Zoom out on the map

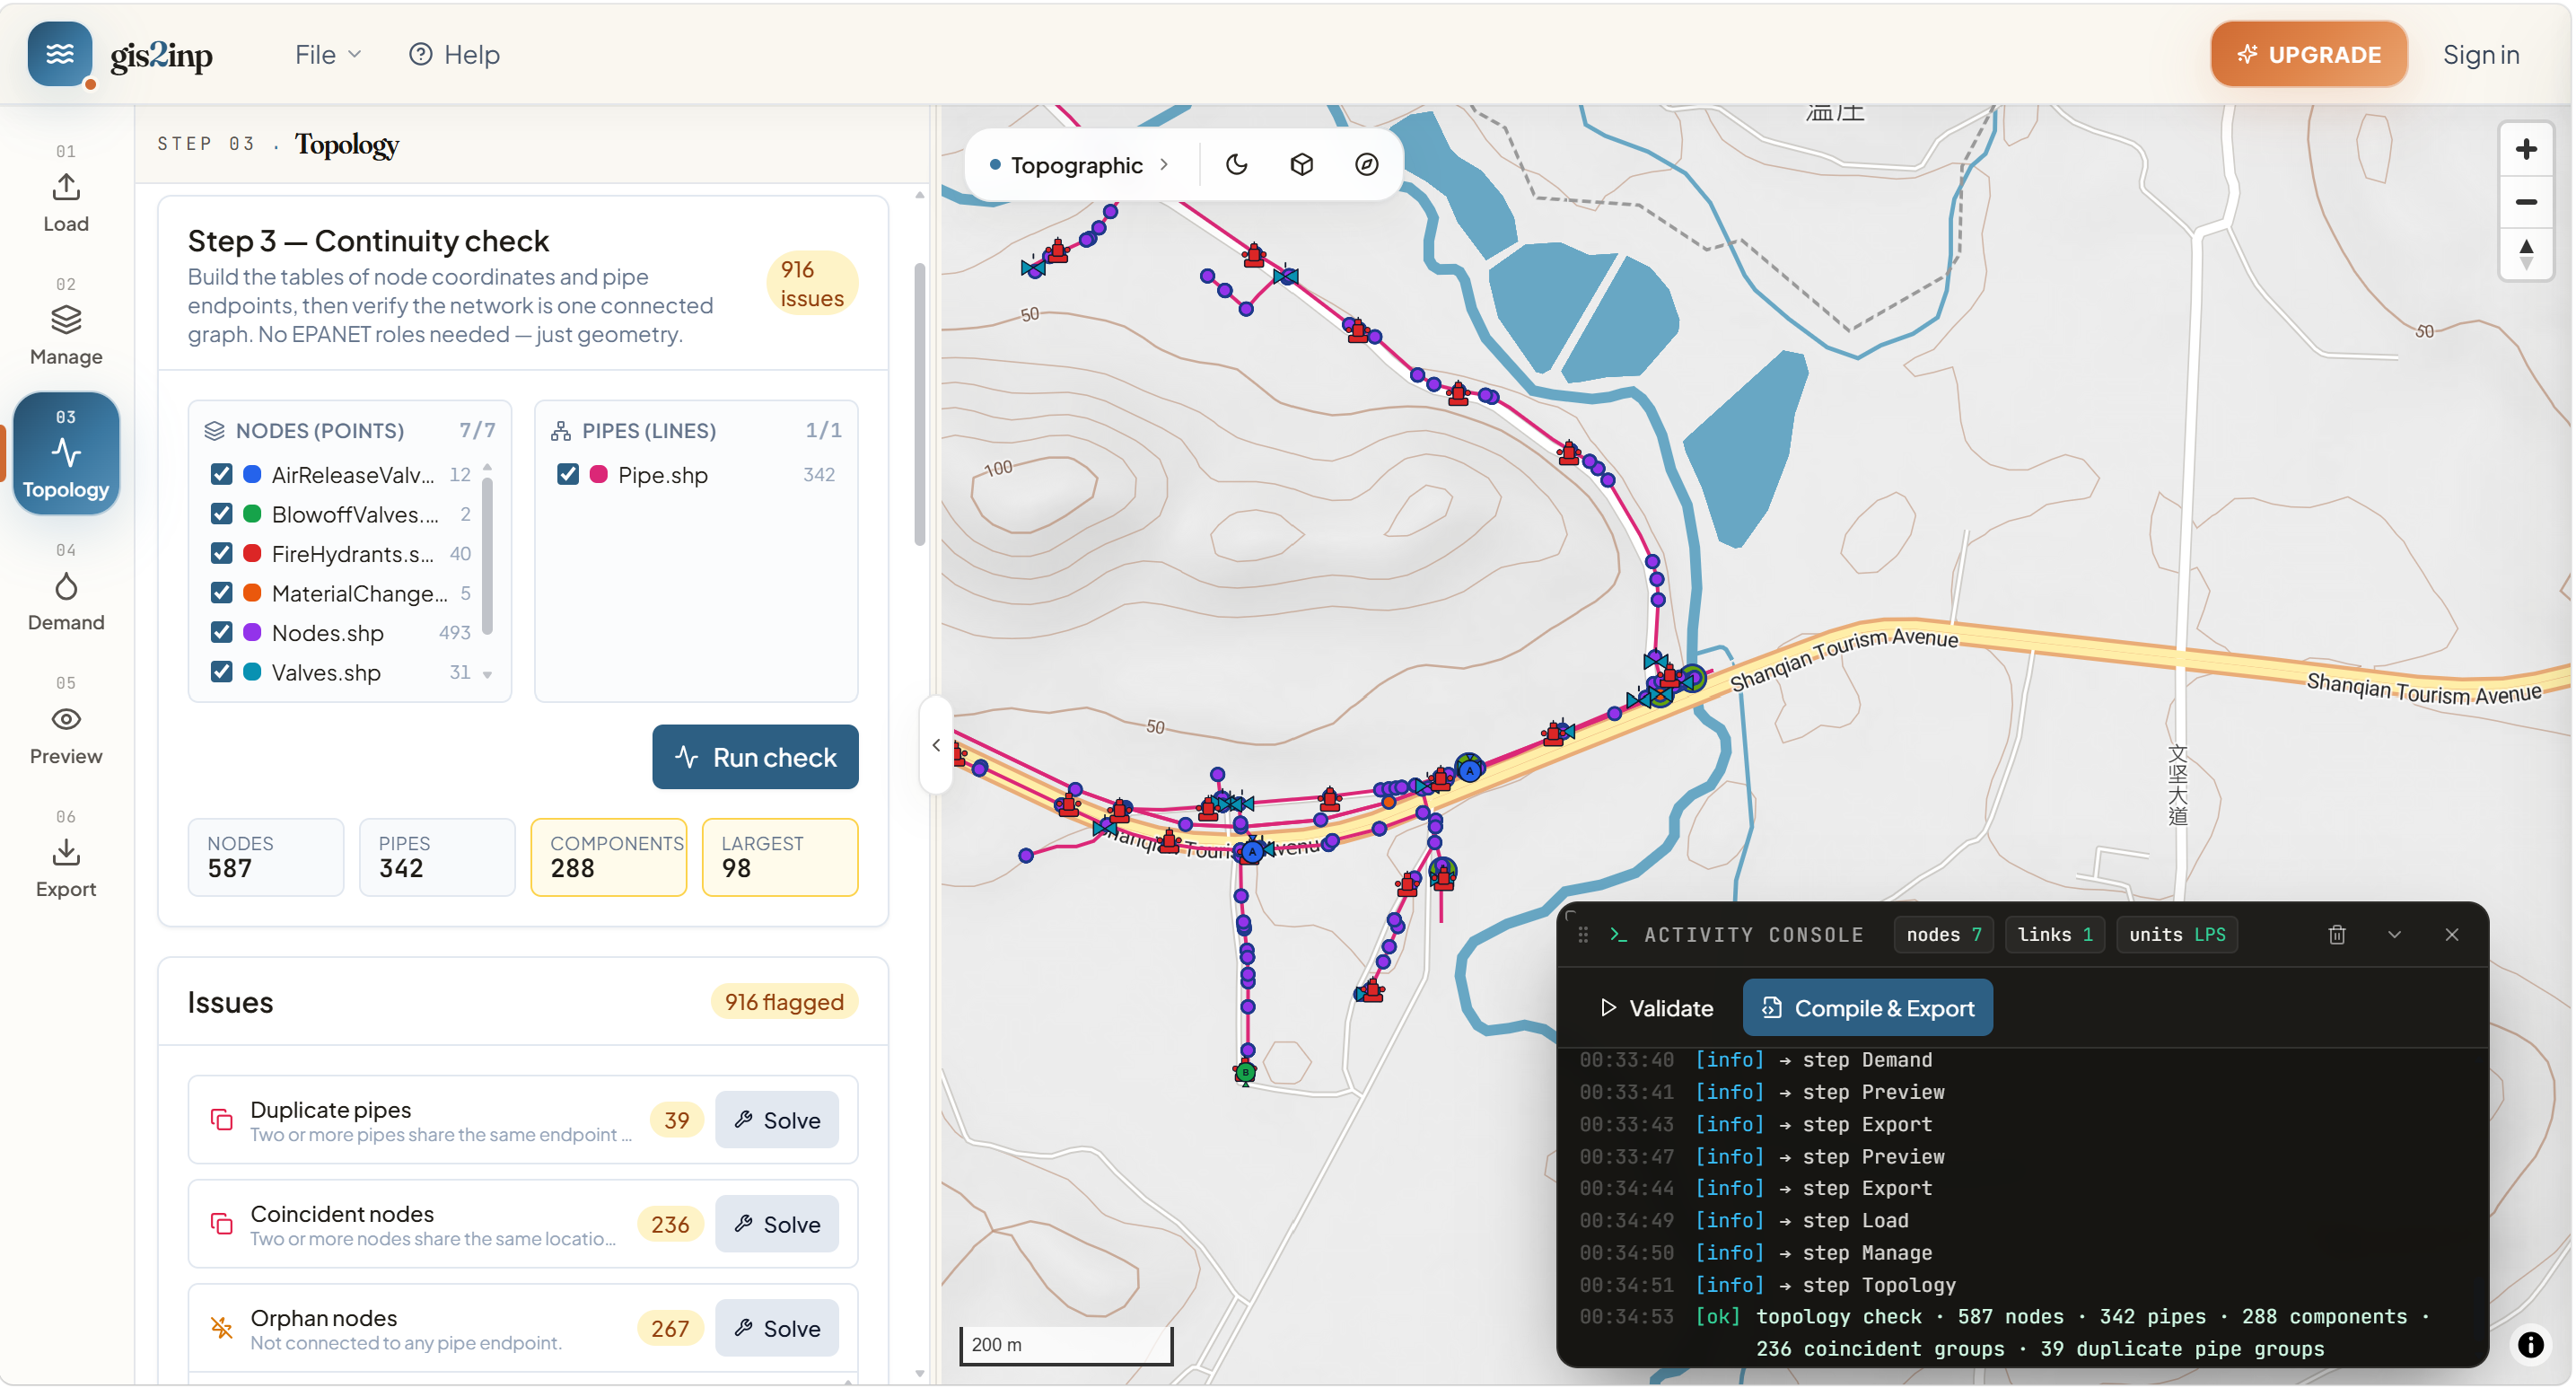(2525, 202)
